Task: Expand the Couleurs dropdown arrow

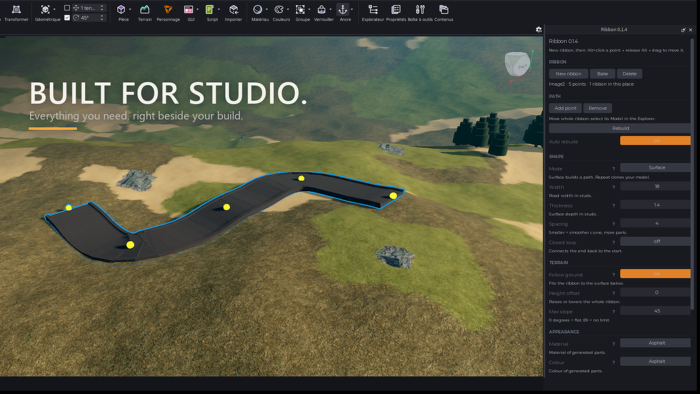Action: click(x=288, y=9)
